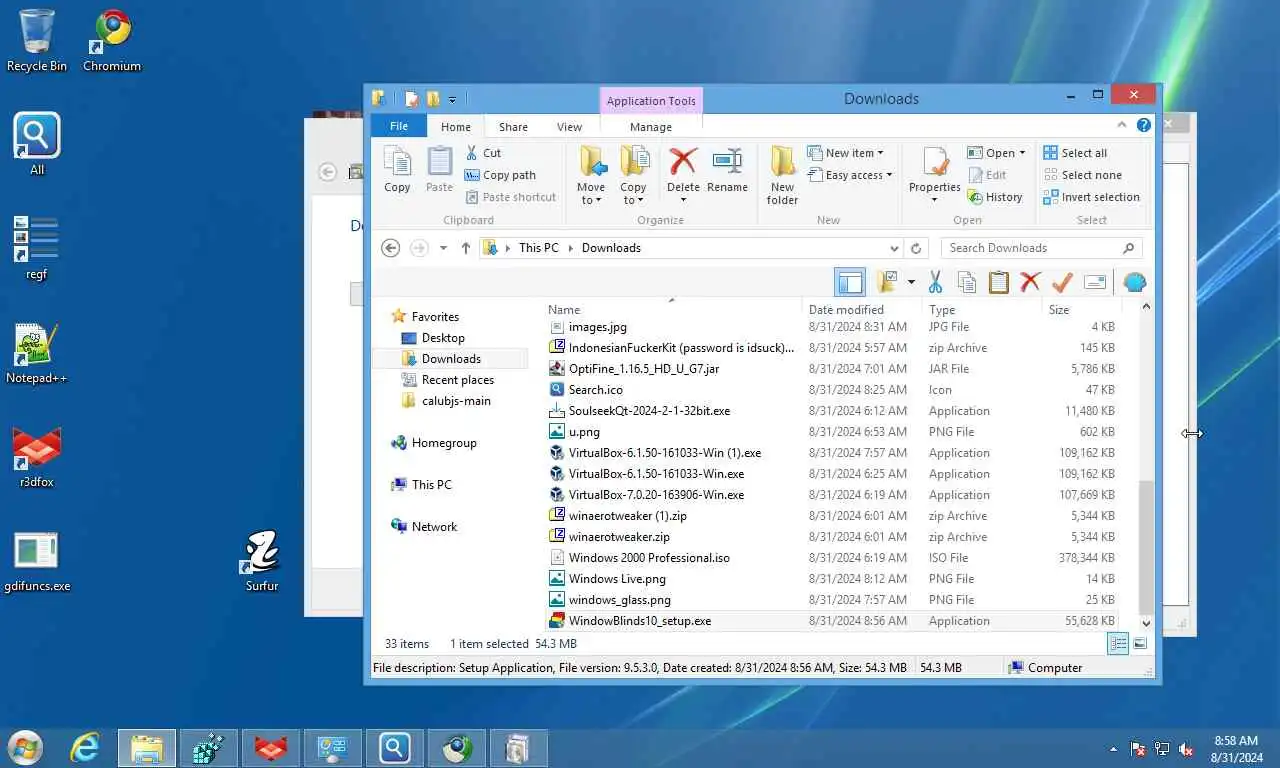This screenshot has height=768, width=1280.
Task: Sort by the Size column header
Action: [x=1080, y=310]
